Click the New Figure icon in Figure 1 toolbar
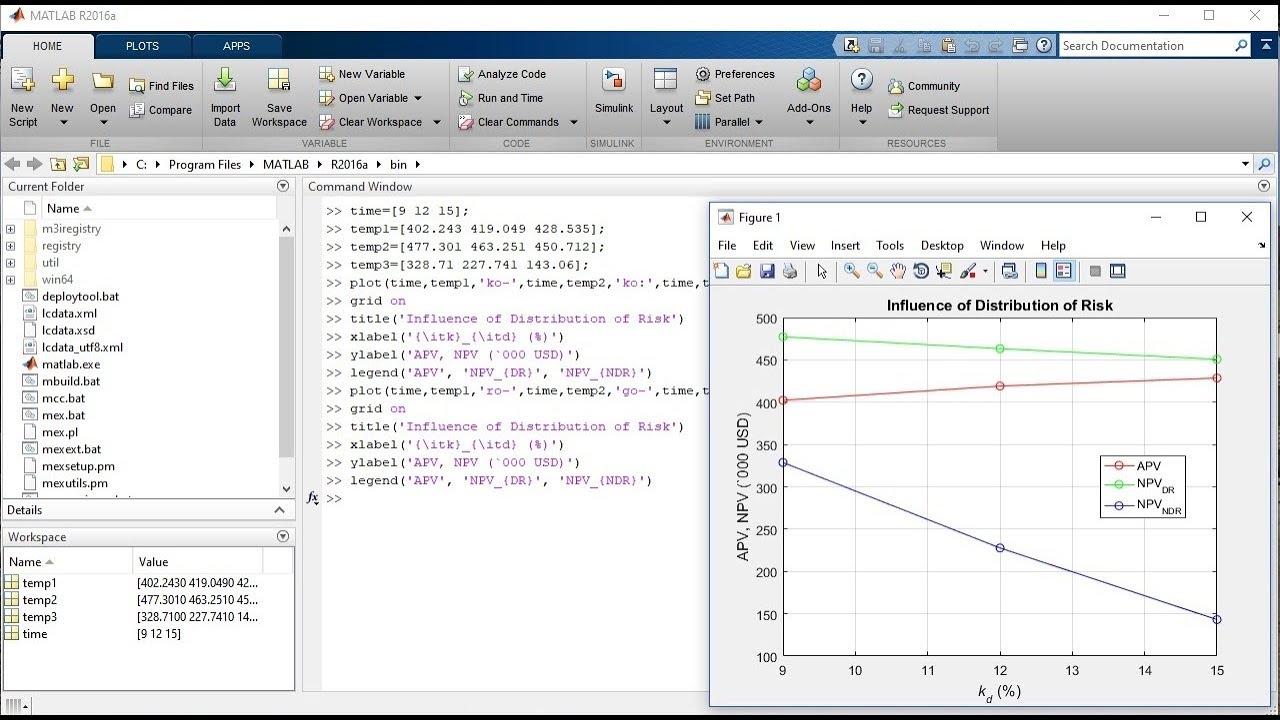 [722, 271]
